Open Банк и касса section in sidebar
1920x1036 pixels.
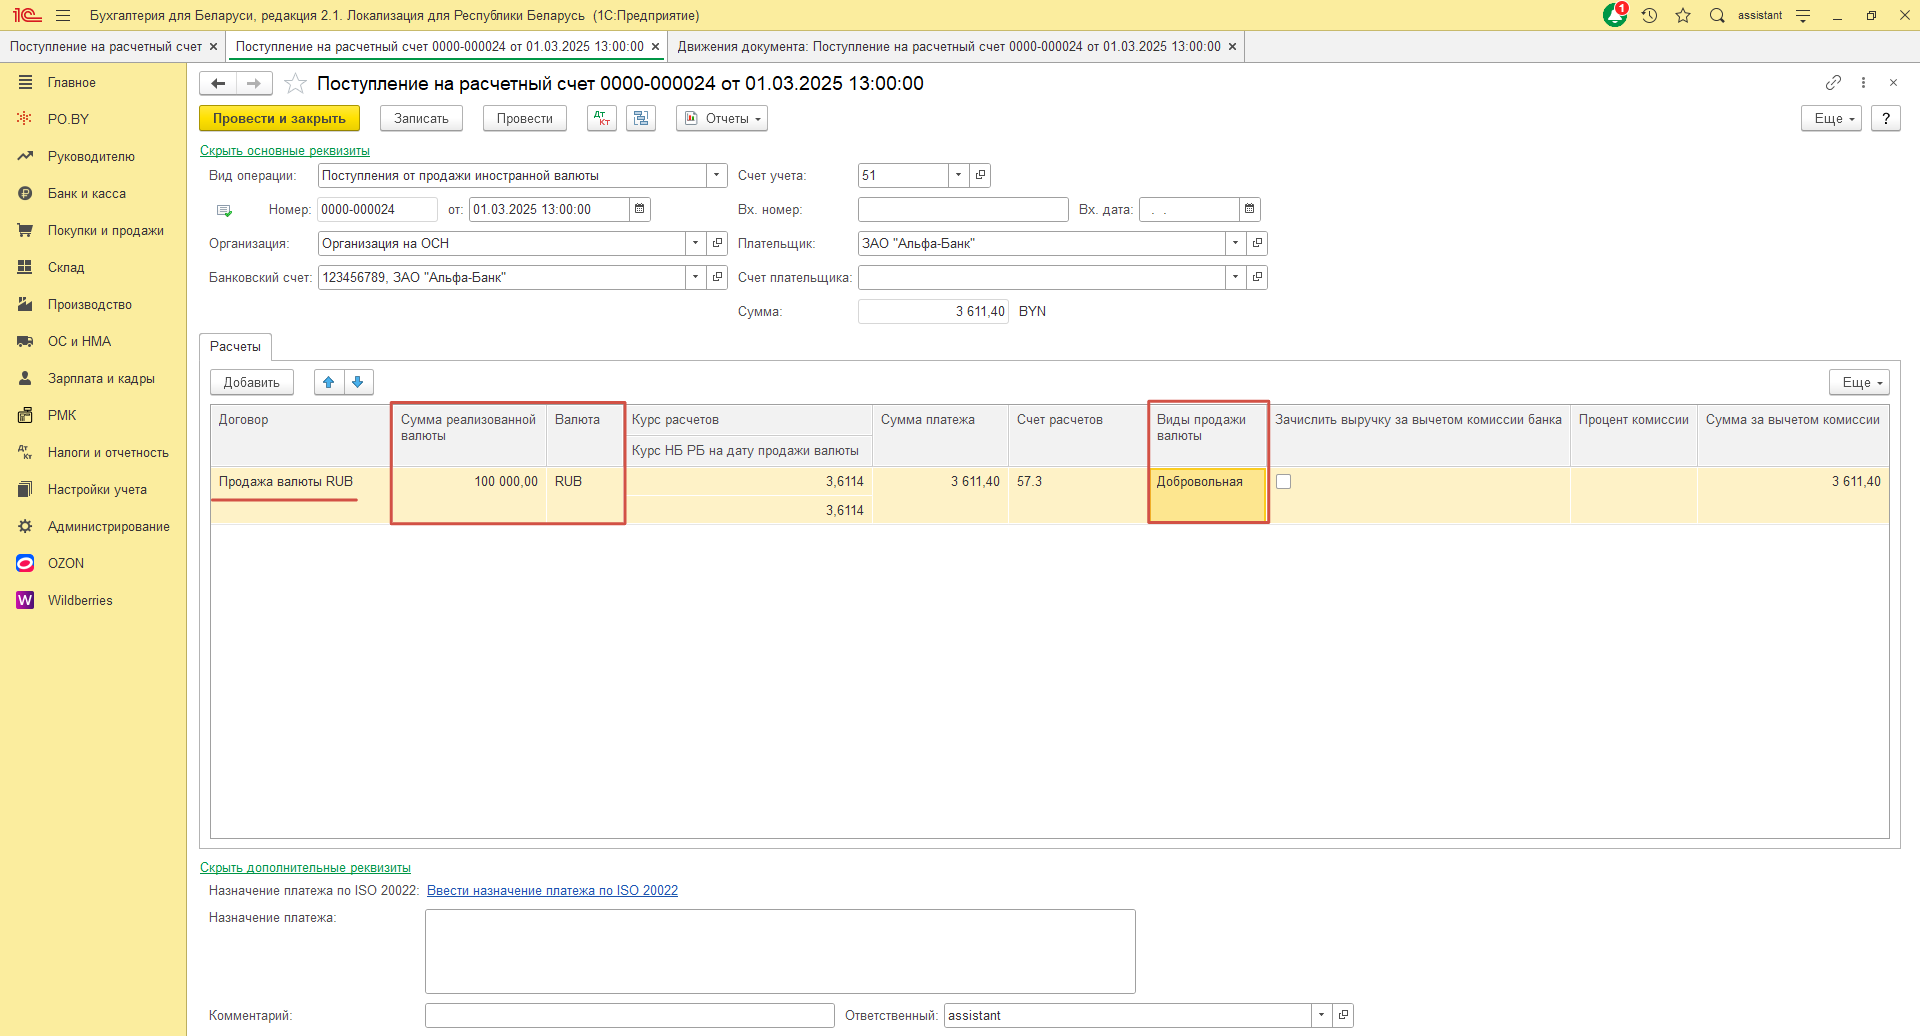pyautogui.click(x=87, y=193)
